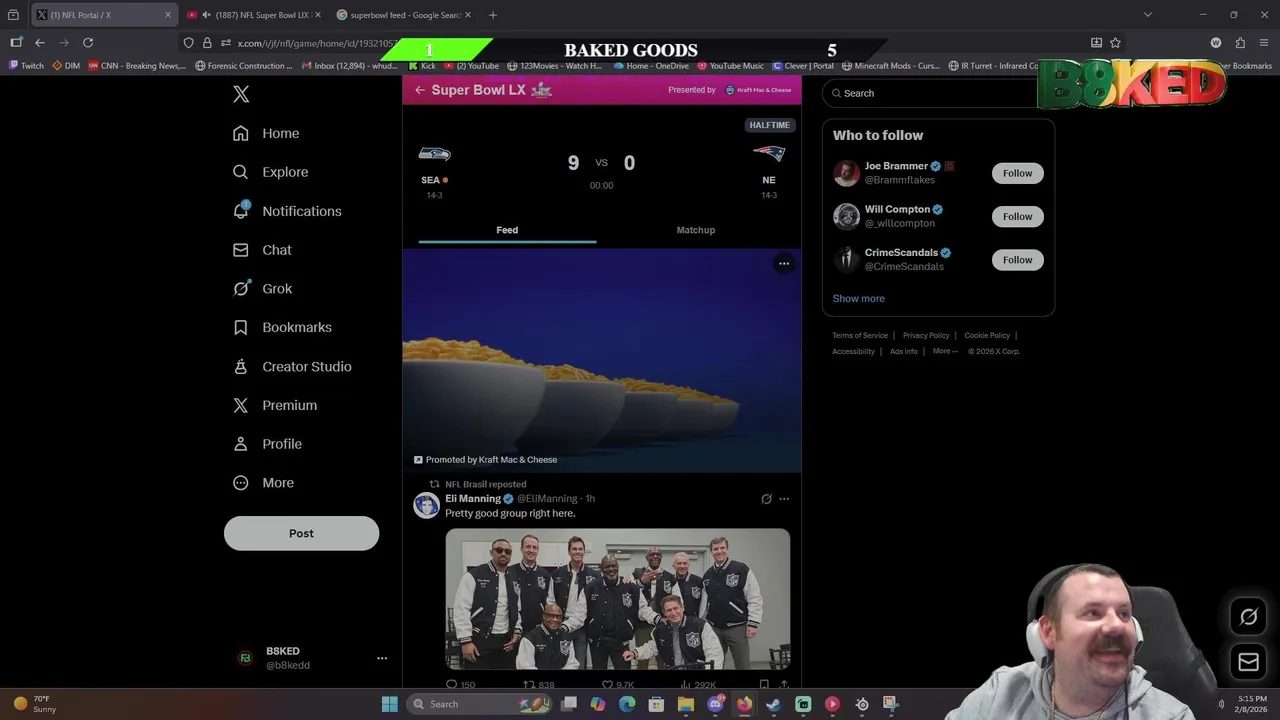Viewport: 1280px width, 720px height.
Task: Go back with the Super Bowl LX arrow
Action: (420, 90)
